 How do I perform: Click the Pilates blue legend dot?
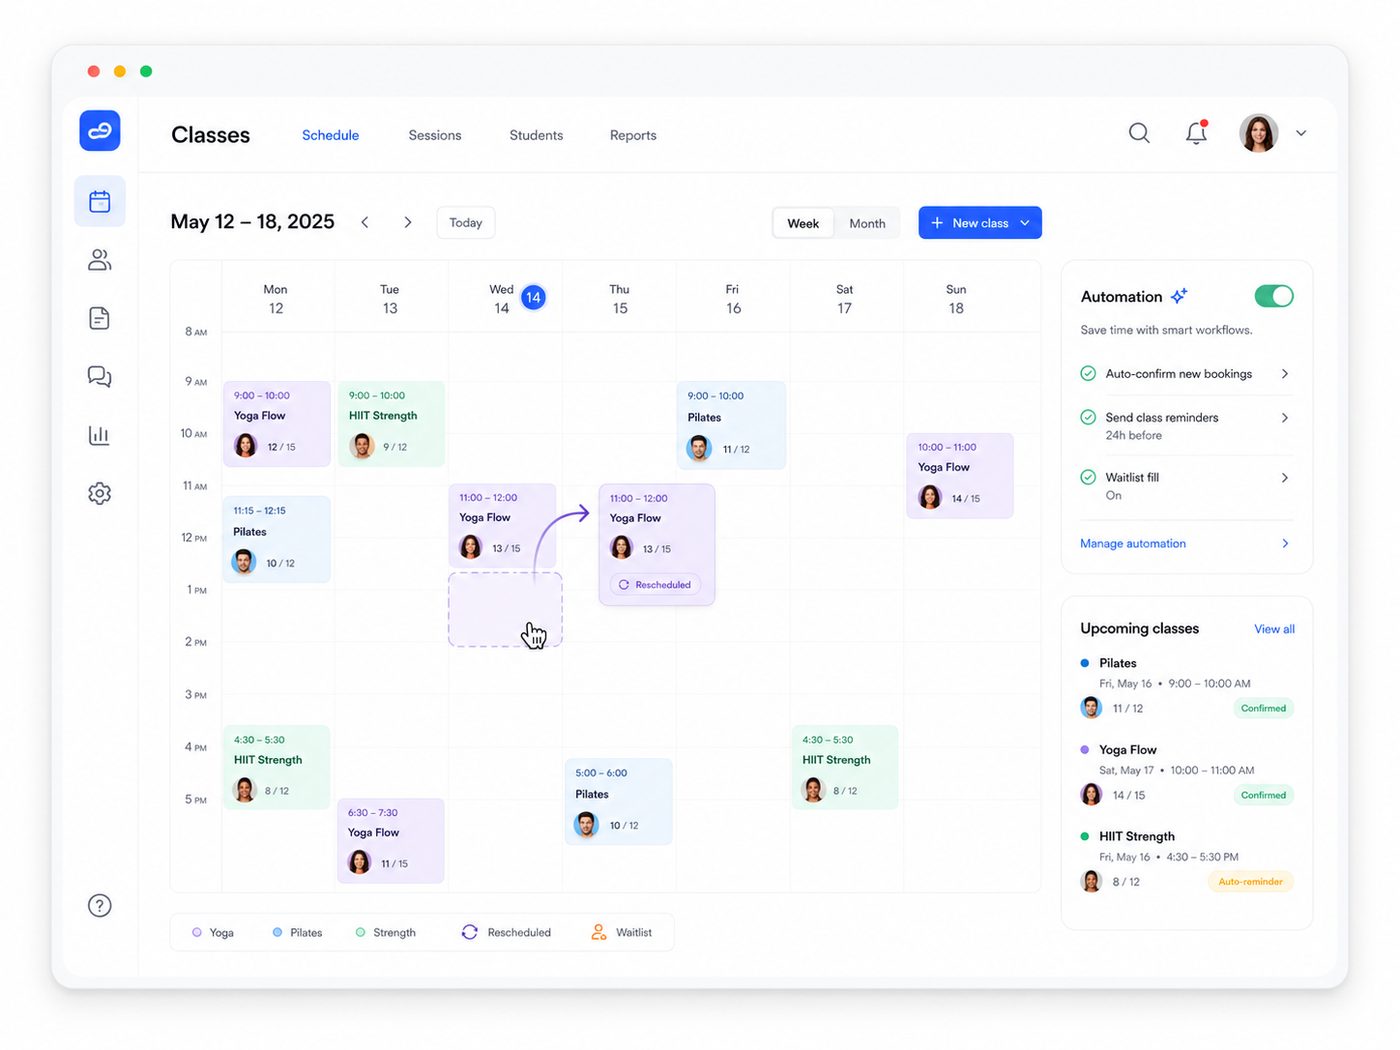[277, 932]
